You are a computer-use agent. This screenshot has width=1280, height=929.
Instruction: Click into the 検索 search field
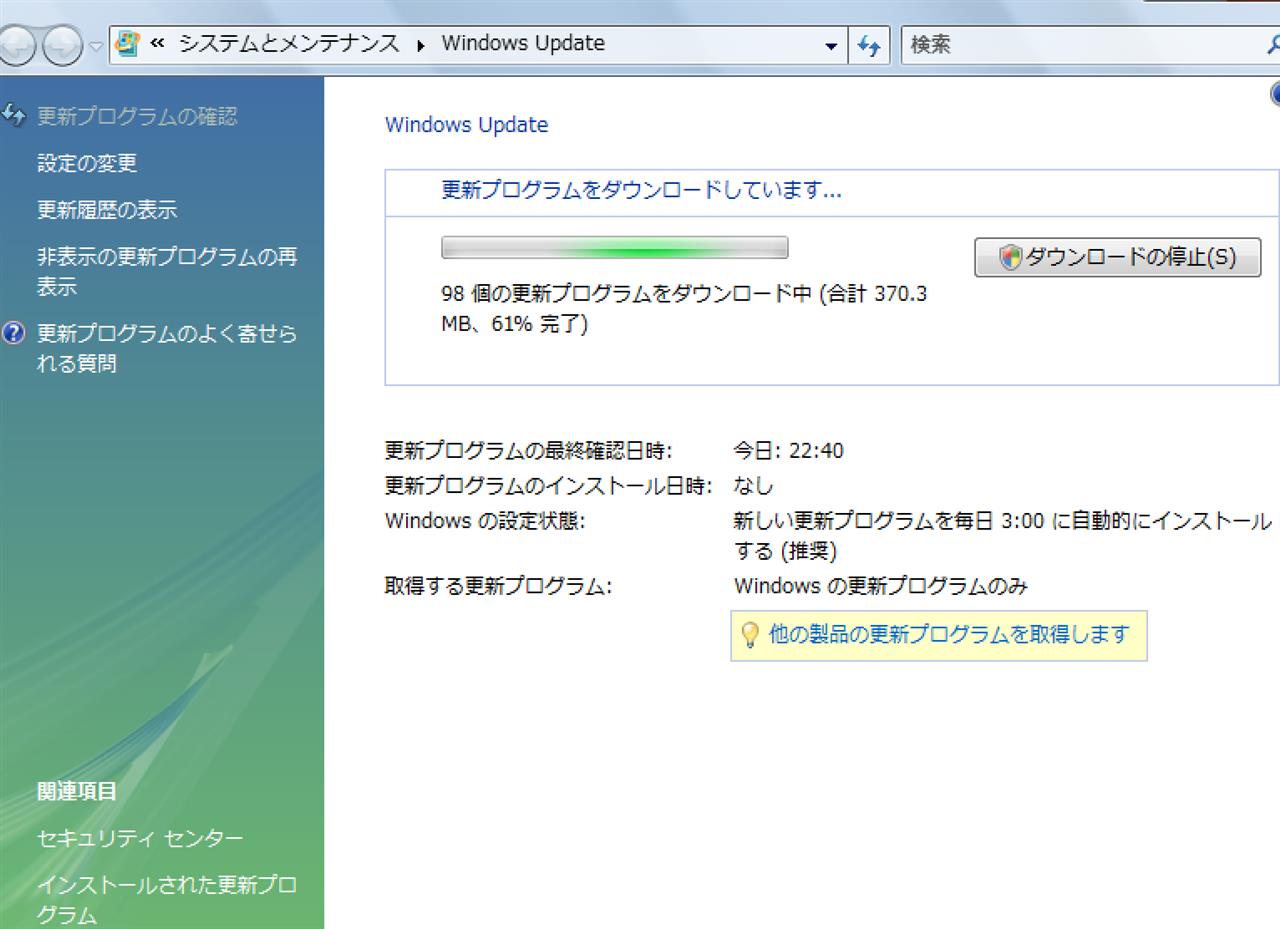[x=1080, y=45]
